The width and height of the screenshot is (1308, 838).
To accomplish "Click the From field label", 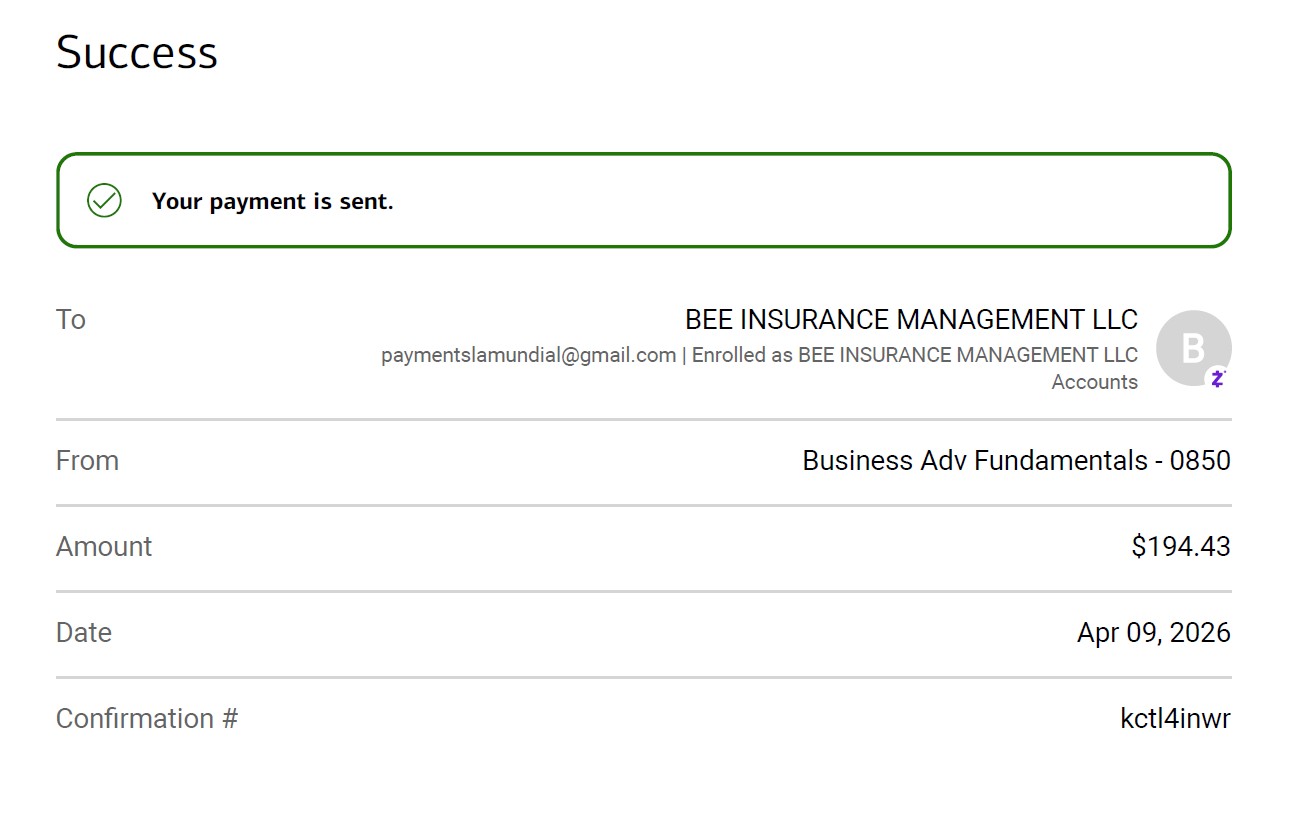I will point(87,461).
